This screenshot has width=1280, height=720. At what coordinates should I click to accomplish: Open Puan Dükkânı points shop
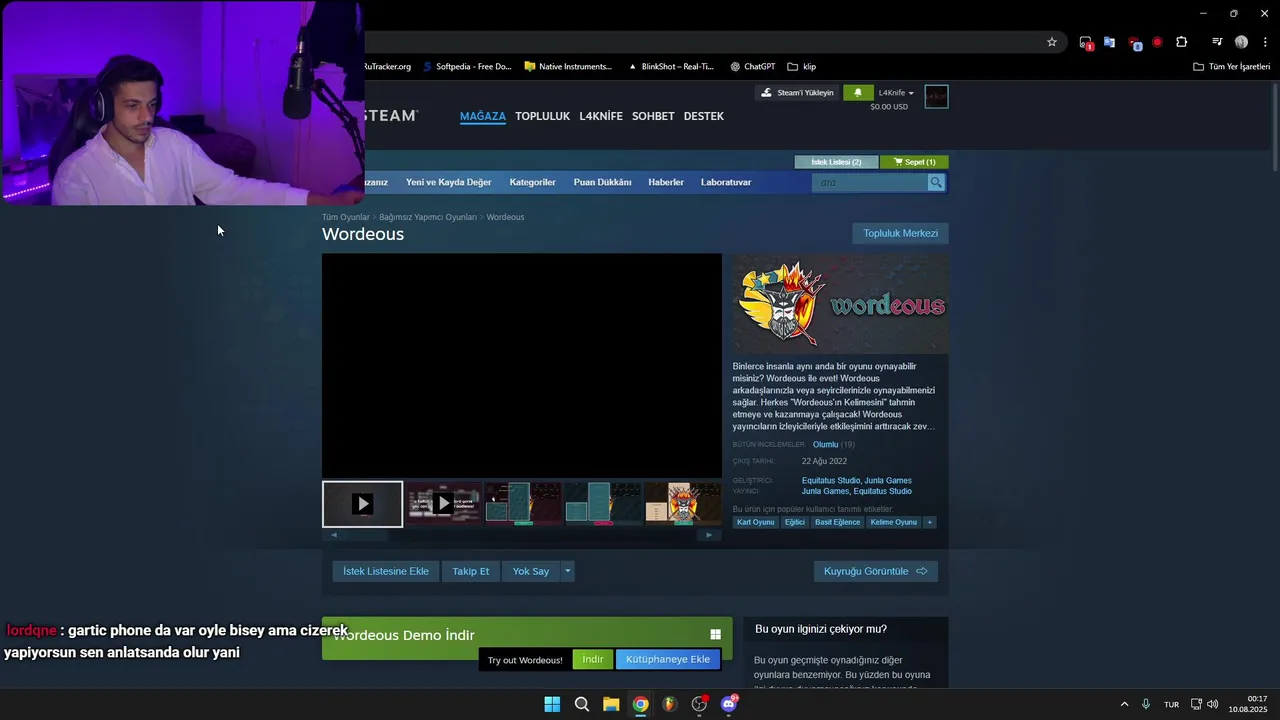click(x=602, y=182)
